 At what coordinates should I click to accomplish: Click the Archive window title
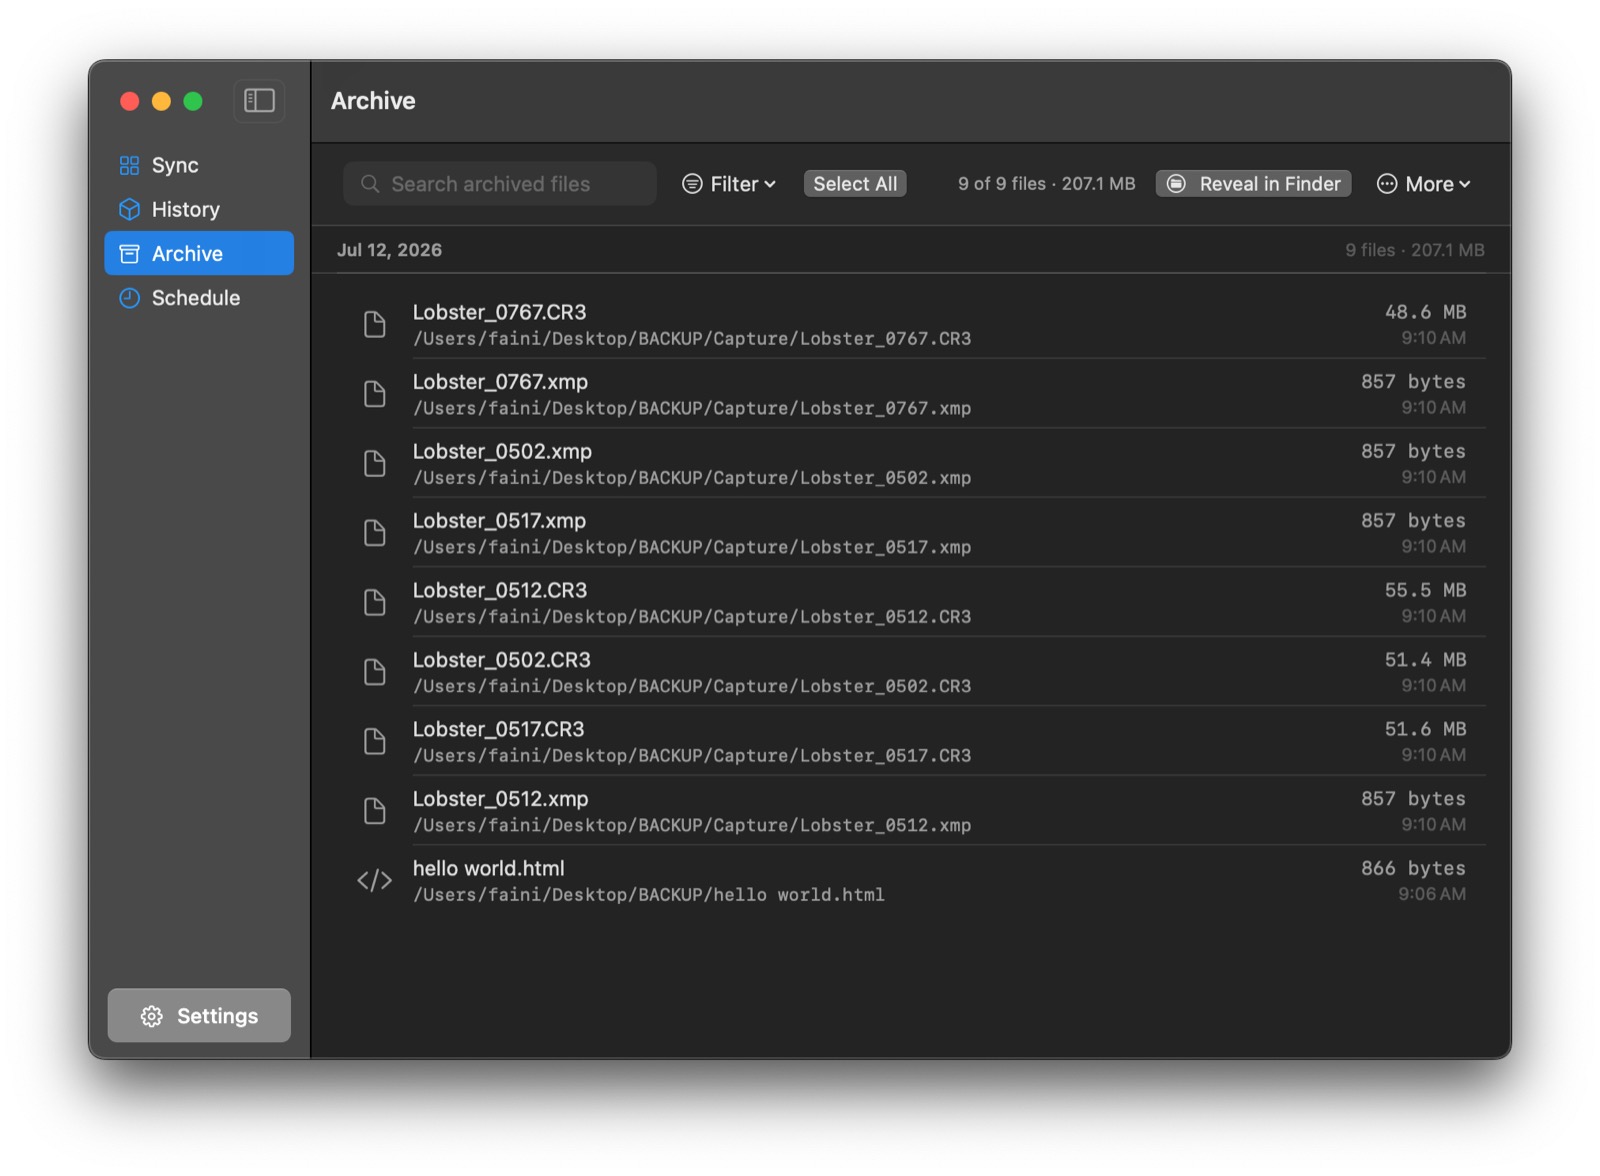point(373,101)
